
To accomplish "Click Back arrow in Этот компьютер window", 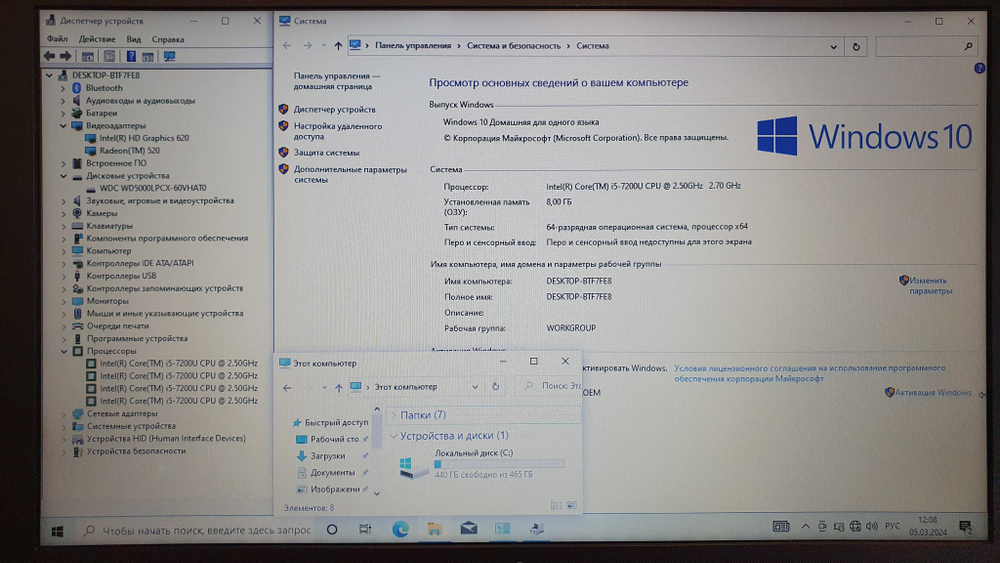I will click(x=287, y=387).
